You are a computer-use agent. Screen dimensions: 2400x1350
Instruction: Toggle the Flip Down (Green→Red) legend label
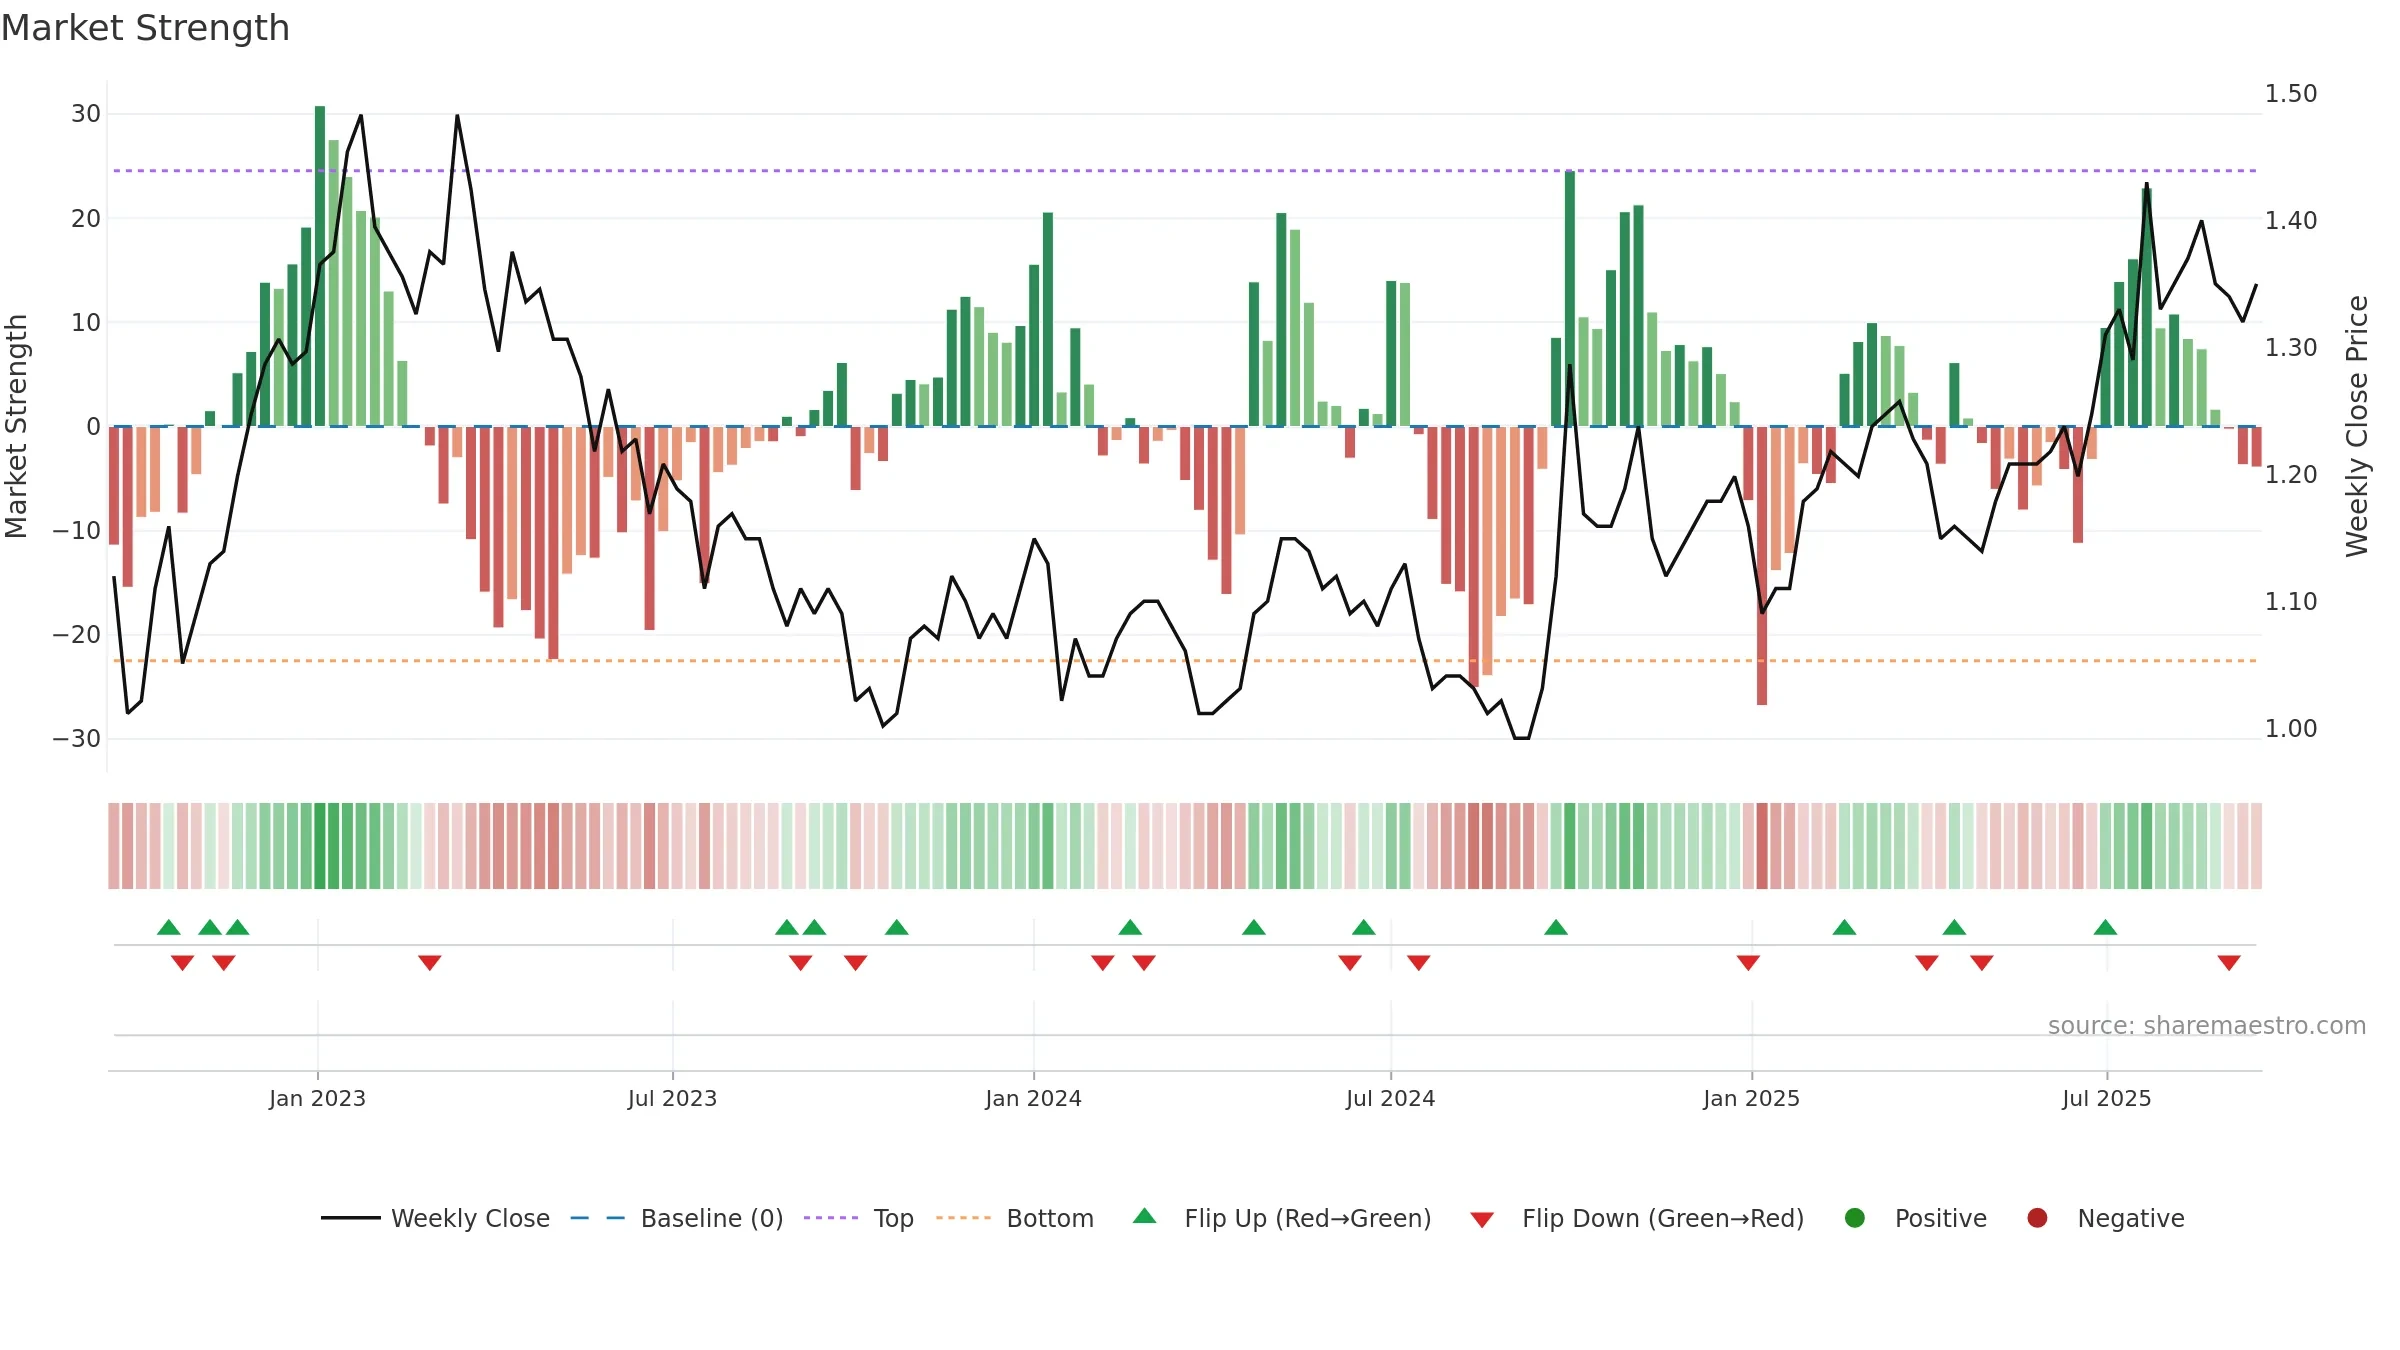point(1663,1218)
